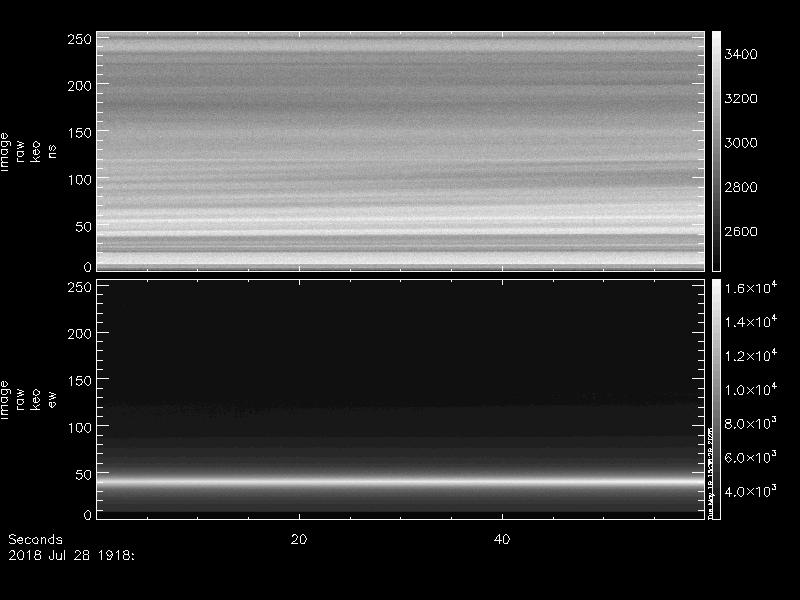Click the upper keogram ns image panel
This screenshot has width=800, height=600.
[x=401, y=151]
